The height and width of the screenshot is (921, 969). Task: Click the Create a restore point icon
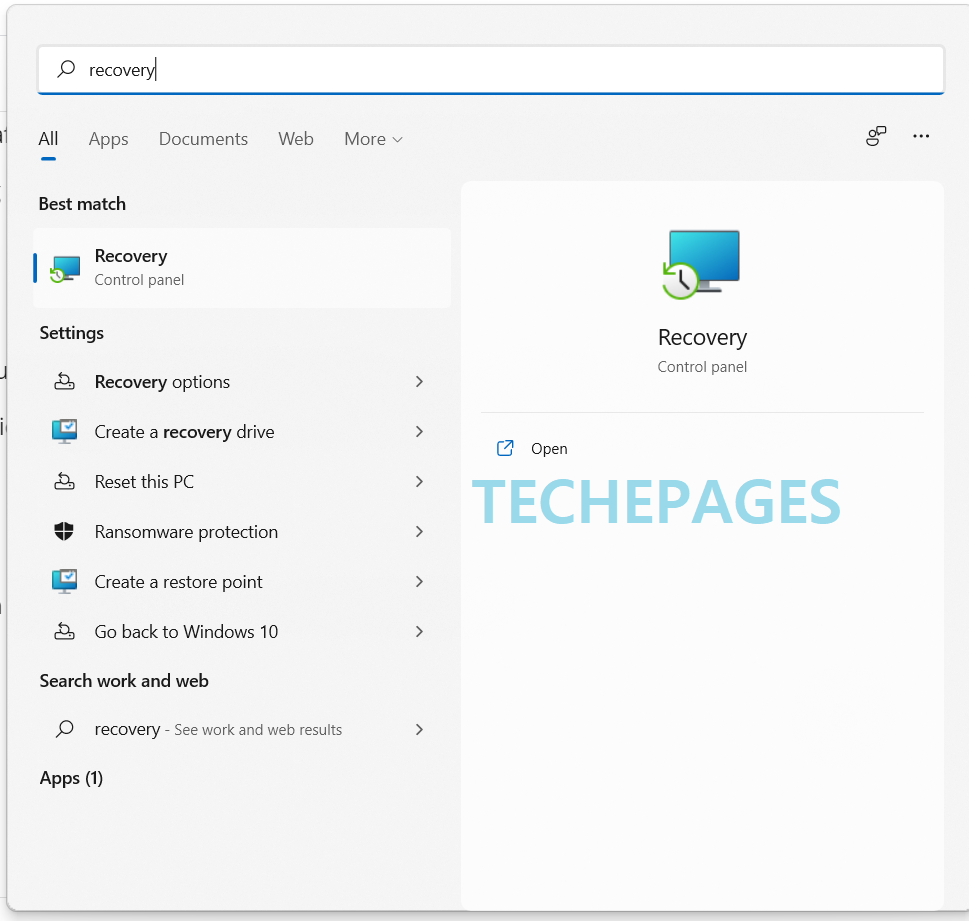(64, 582)
